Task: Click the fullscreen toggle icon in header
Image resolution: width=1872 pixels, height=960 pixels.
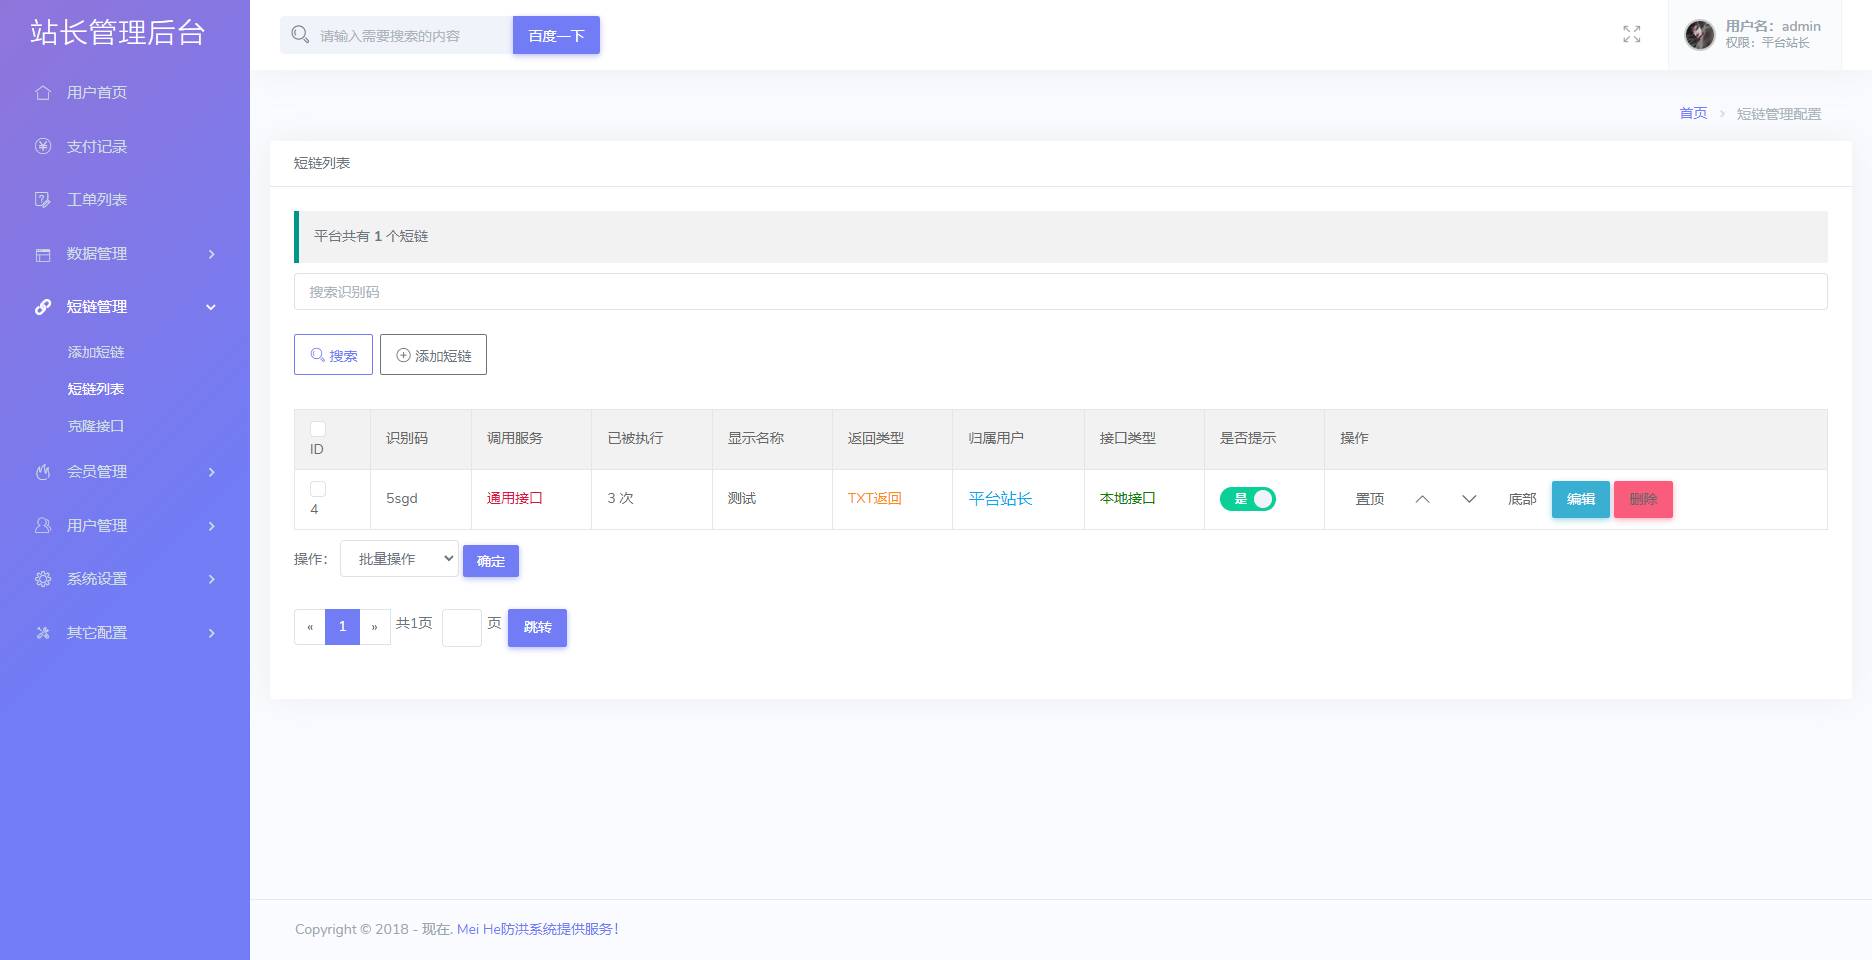Action: click(x=1631, y=35)
